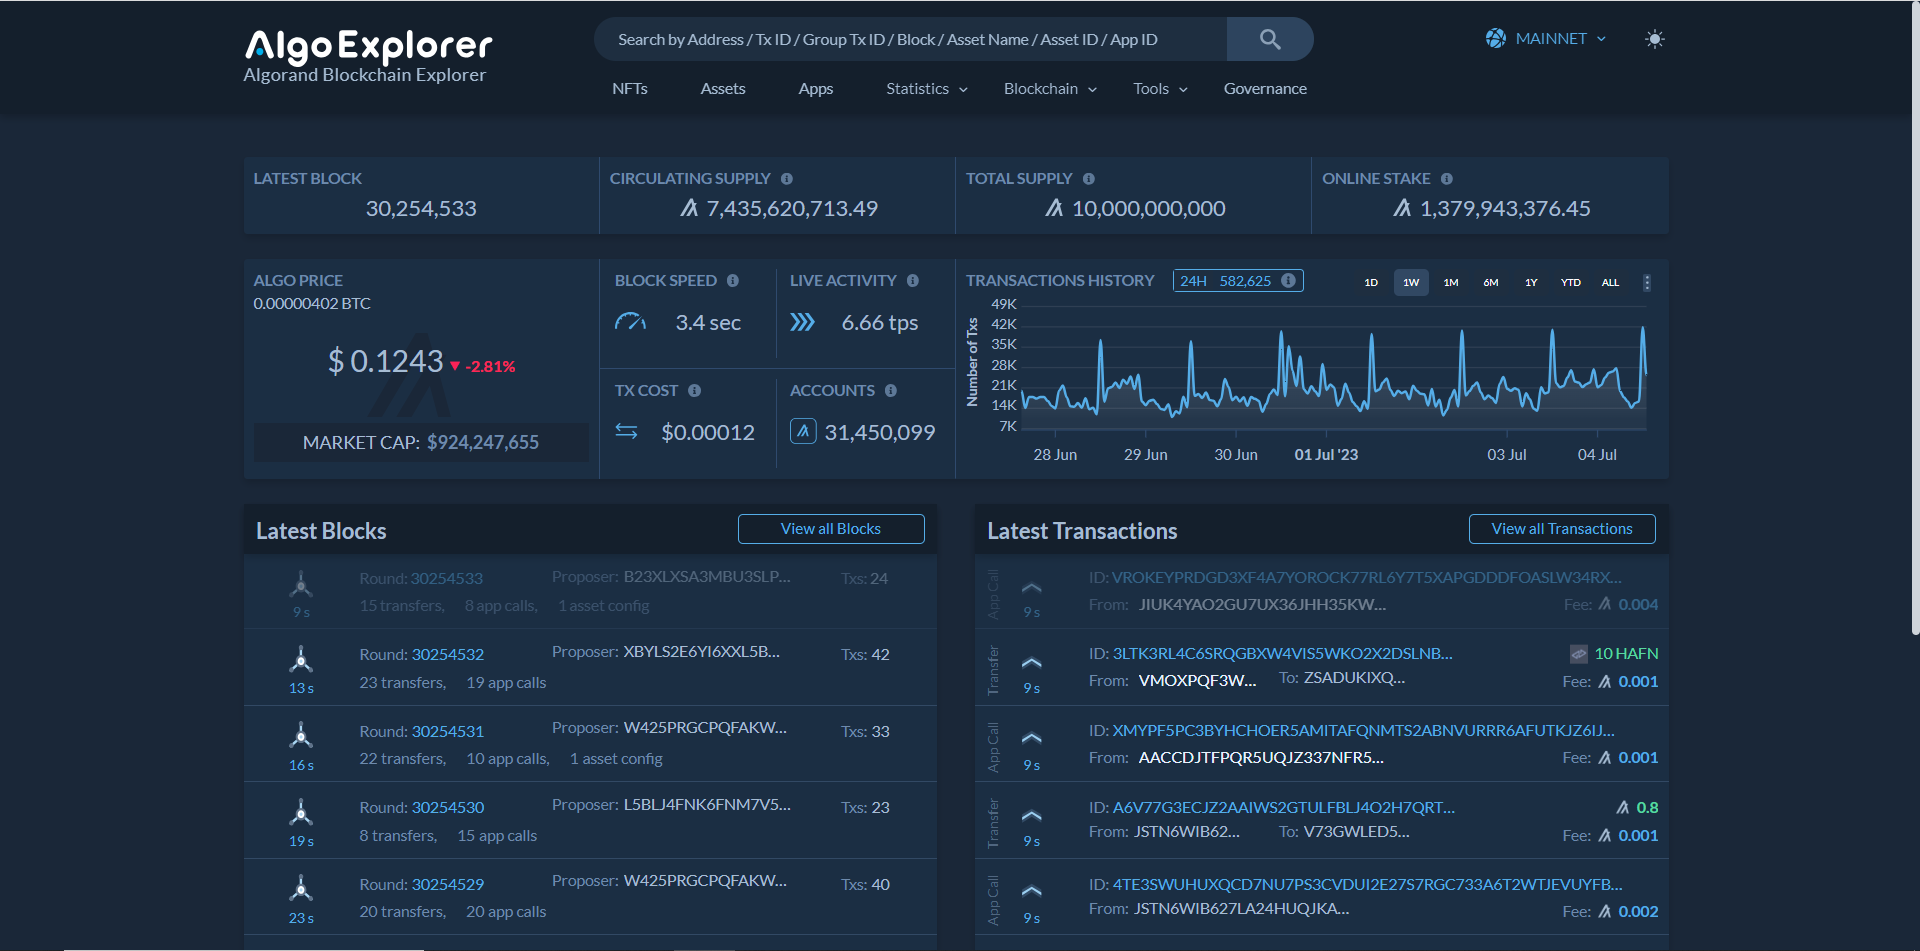Viewport: 1920px width, 951px height.
Task: Click caret icon on 4TE3SWUH transaction
Action: (1032, 891)
